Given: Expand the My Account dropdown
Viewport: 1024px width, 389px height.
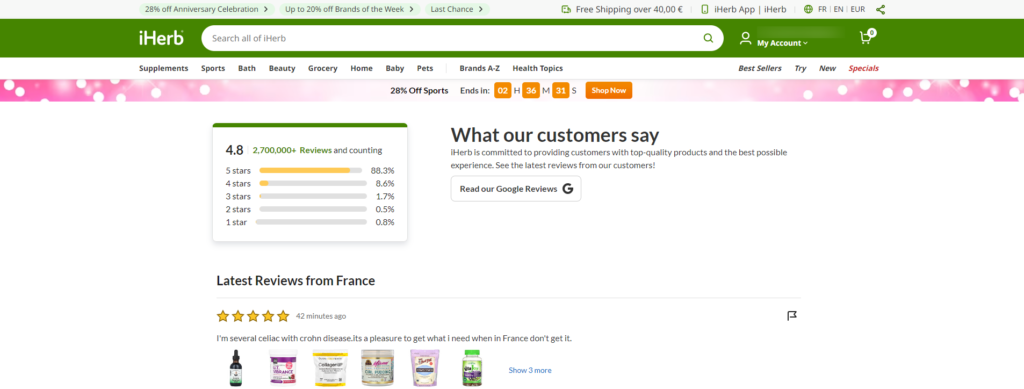Looking at the screenshot, I should [x=782, y=43].
